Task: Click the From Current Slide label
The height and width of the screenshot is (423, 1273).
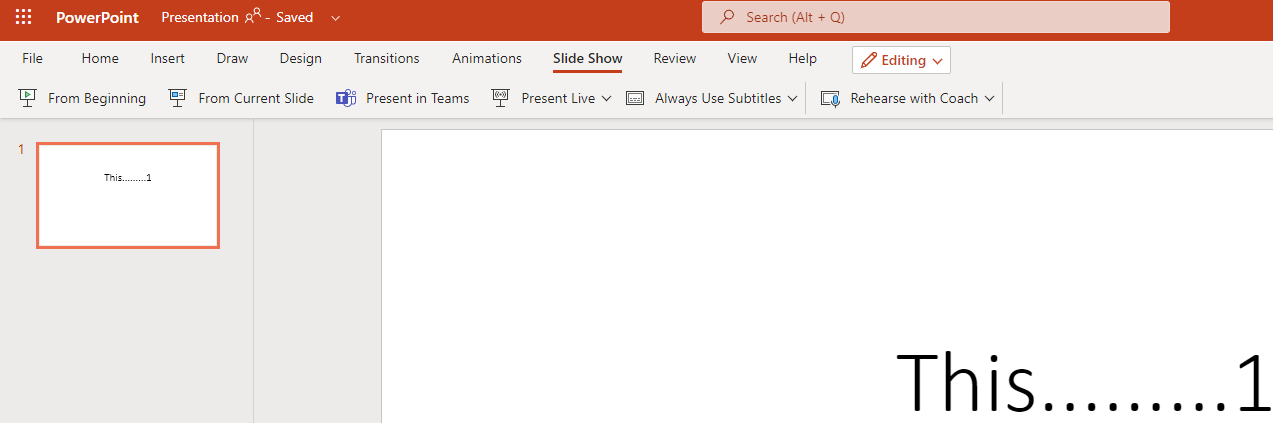Action: pyautogui.click(x=256, y=98)
